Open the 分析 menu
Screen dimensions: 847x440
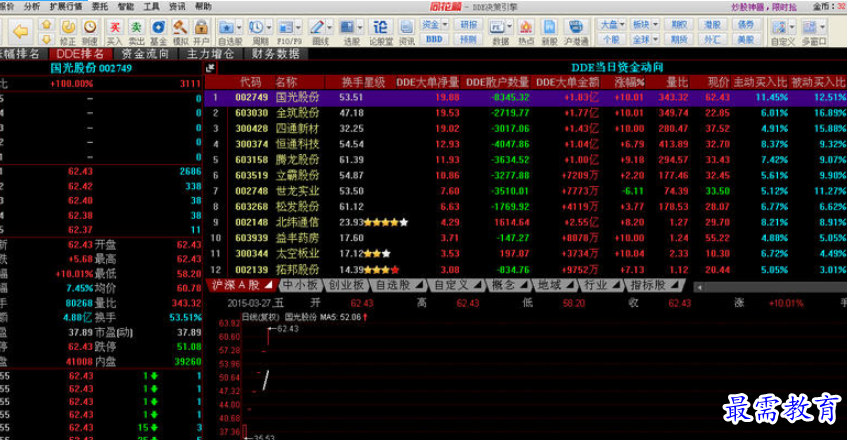[32, 6]
